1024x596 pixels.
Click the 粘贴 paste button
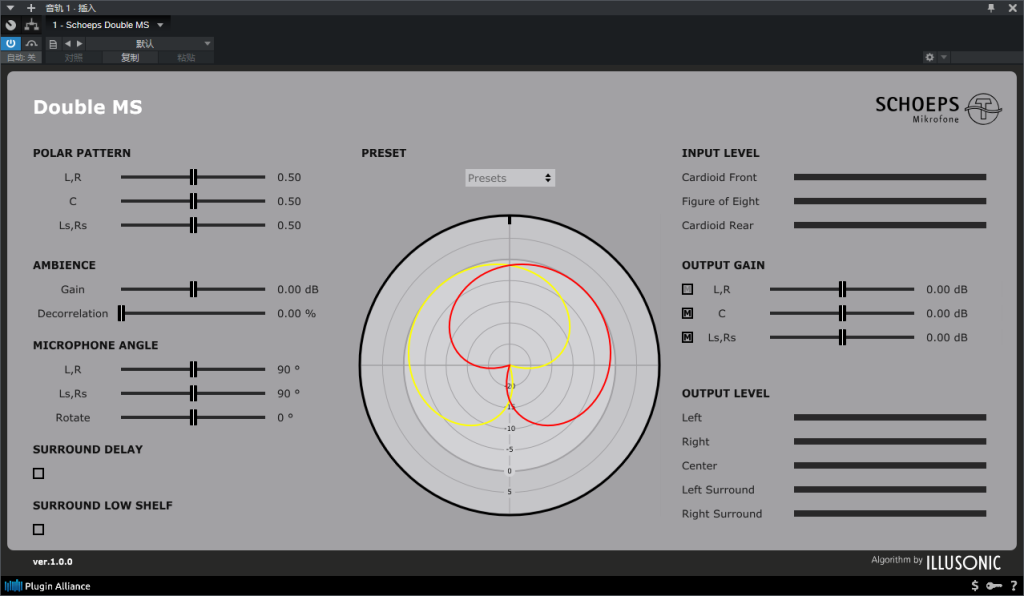coord(186,57)
